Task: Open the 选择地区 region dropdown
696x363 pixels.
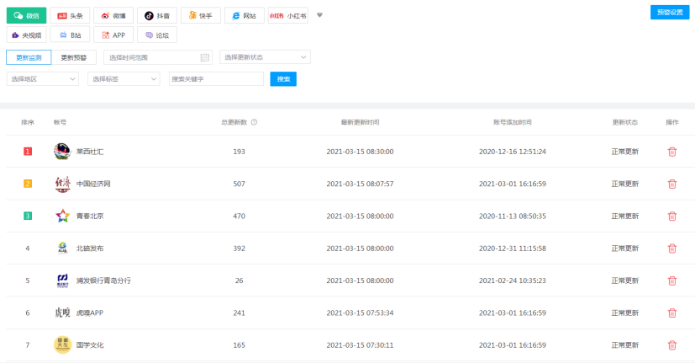Action: point(43,79)
